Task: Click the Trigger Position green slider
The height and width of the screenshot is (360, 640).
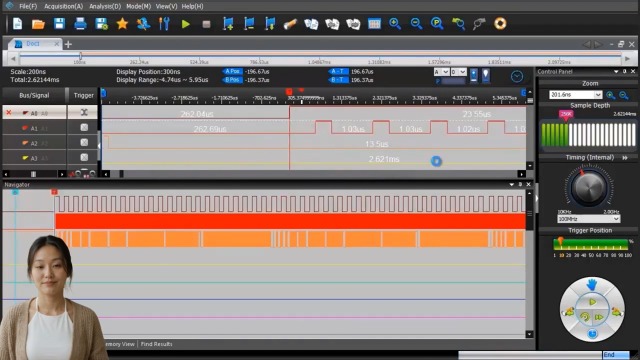Action: point(591,244)
